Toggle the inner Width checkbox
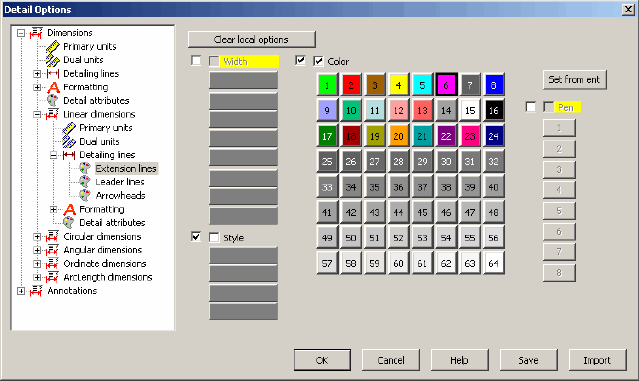Viewport: 639px width, 381px height. coord(214,62)
